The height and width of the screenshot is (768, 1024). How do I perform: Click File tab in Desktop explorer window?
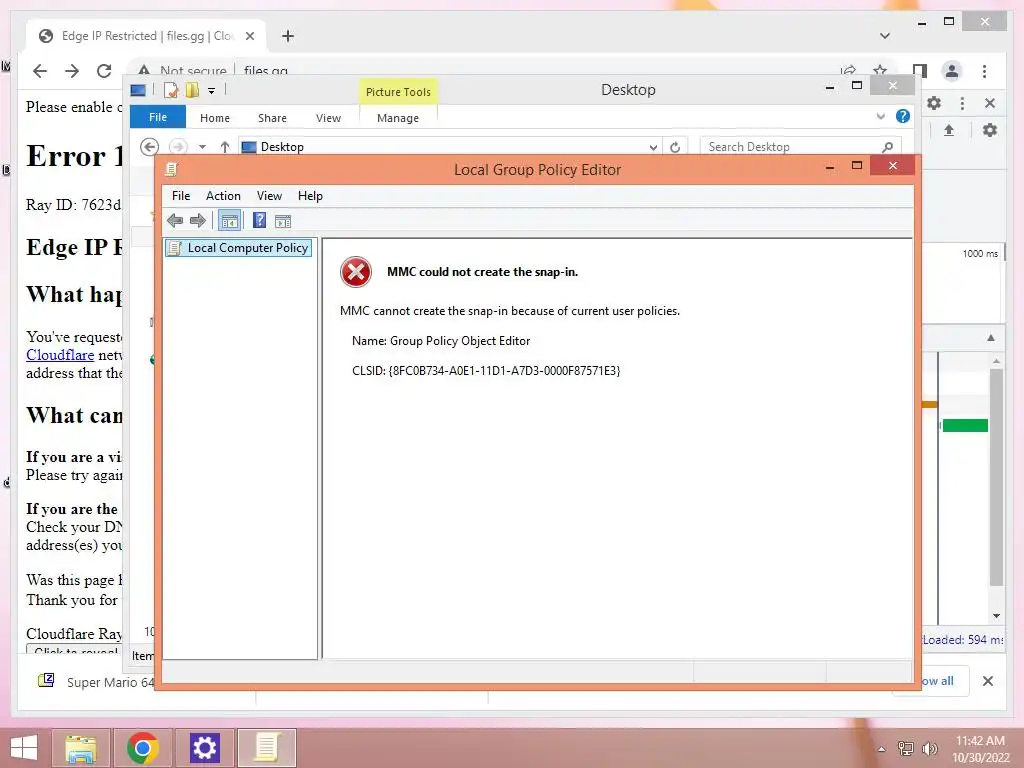coord(158,117)
